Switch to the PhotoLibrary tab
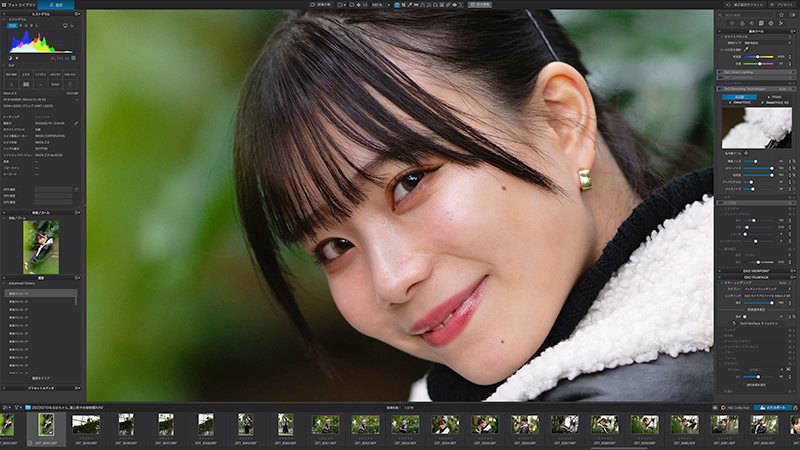Screen dimensions: 800x450 [18, 5]
